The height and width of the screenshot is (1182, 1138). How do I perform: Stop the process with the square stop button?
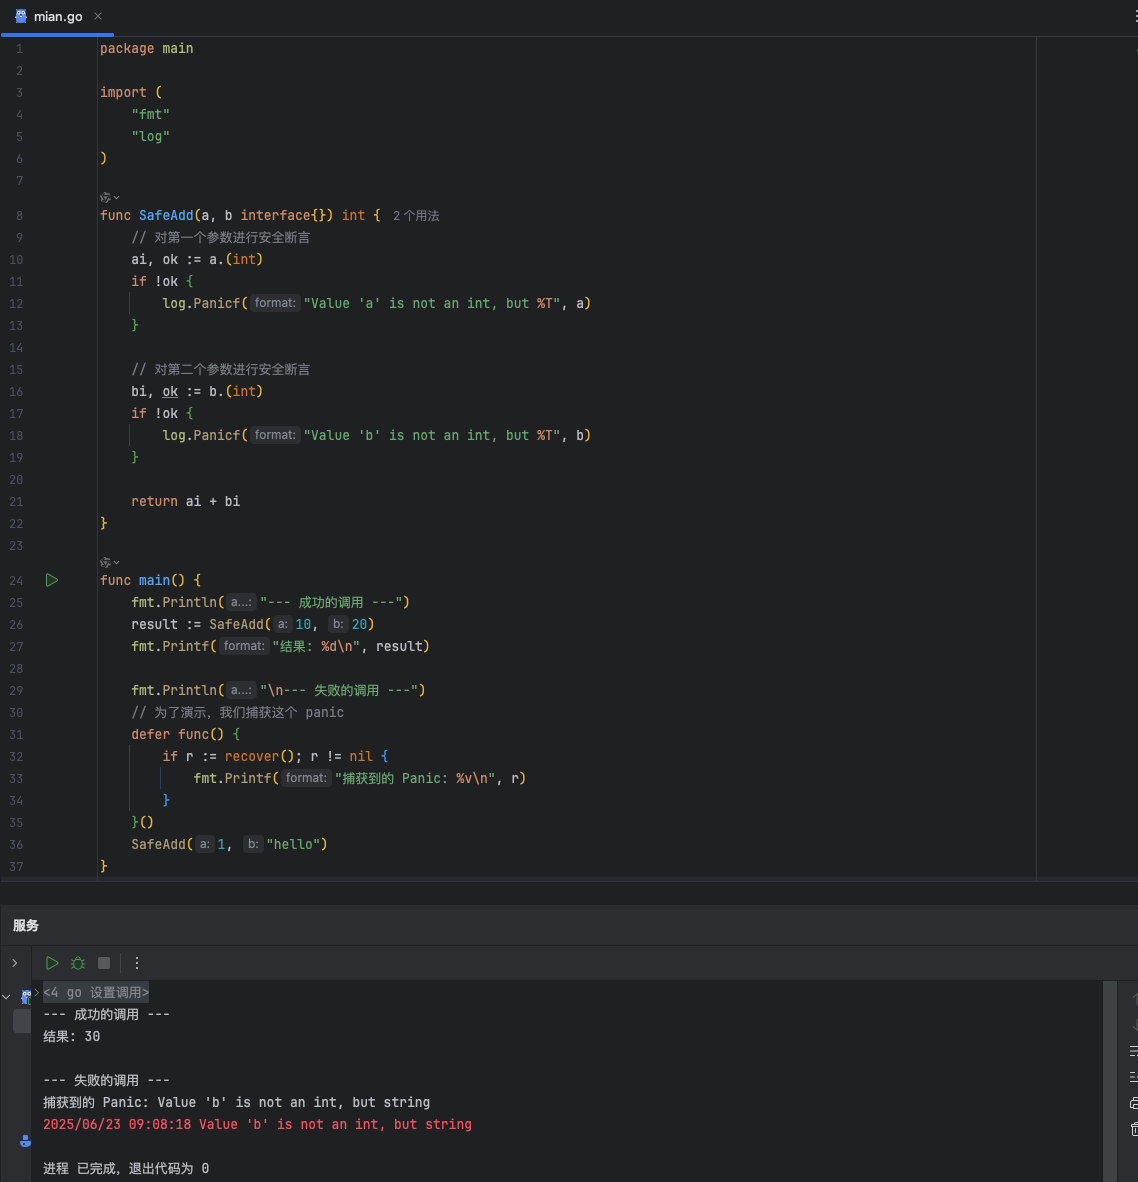pos(104,963)
